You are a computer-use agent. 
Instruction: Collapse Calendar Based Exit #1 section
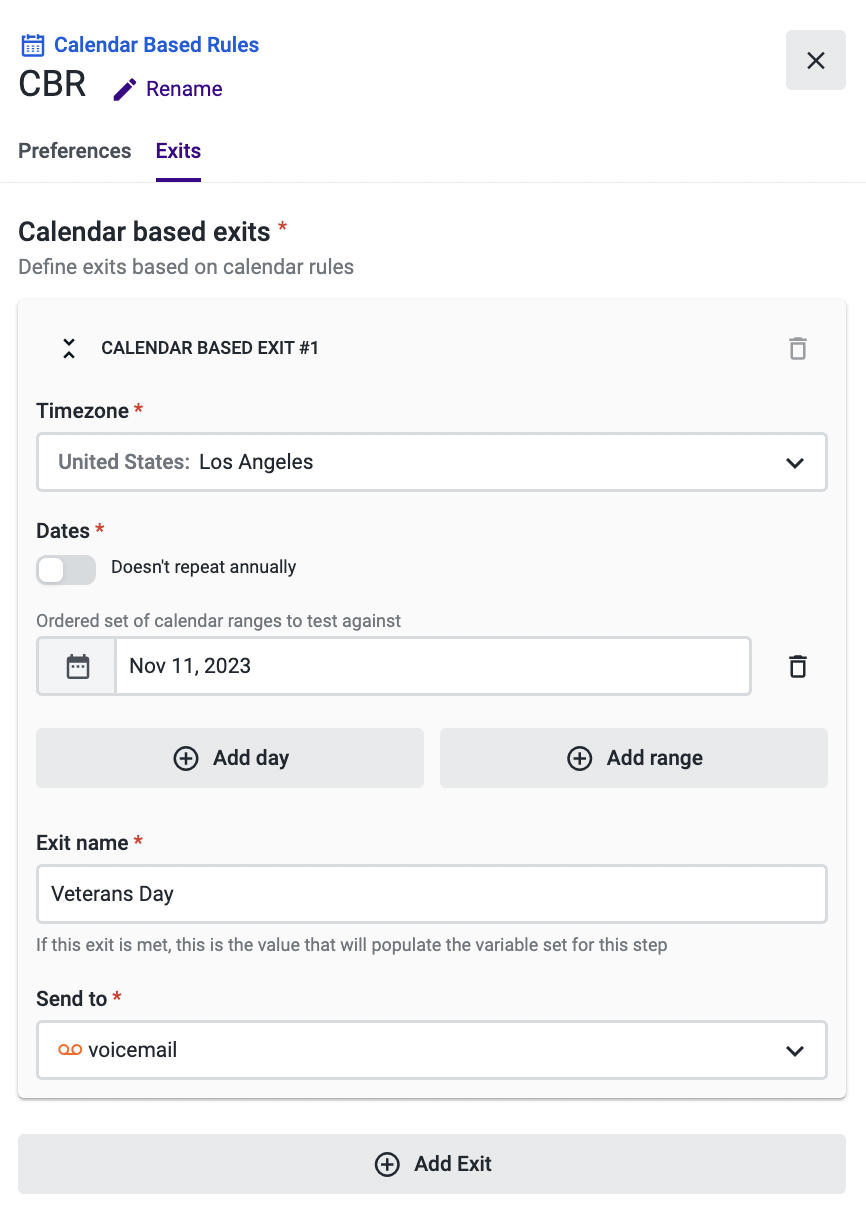(x=69, y=348)
